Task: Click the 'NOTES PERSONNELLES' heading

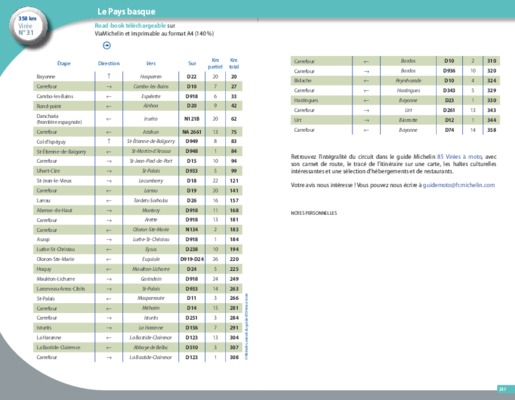Action: (x=314, y=213)
